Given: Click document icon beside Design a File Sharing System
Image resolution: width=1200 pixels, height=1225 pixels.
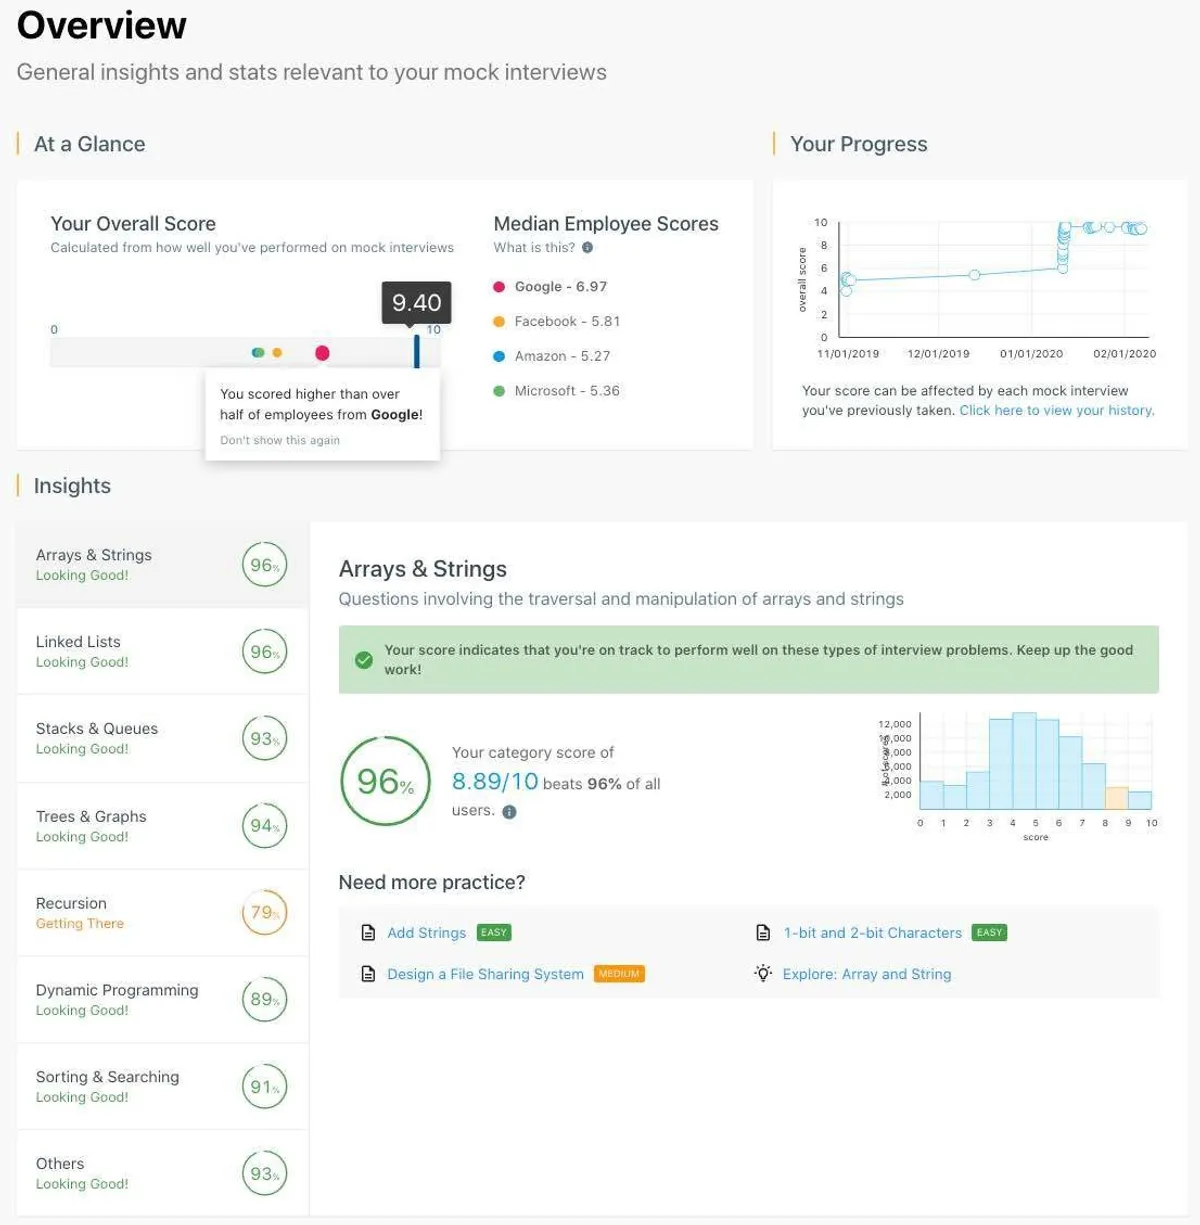Looking at the screenshot, I should (x=368, y=974).
